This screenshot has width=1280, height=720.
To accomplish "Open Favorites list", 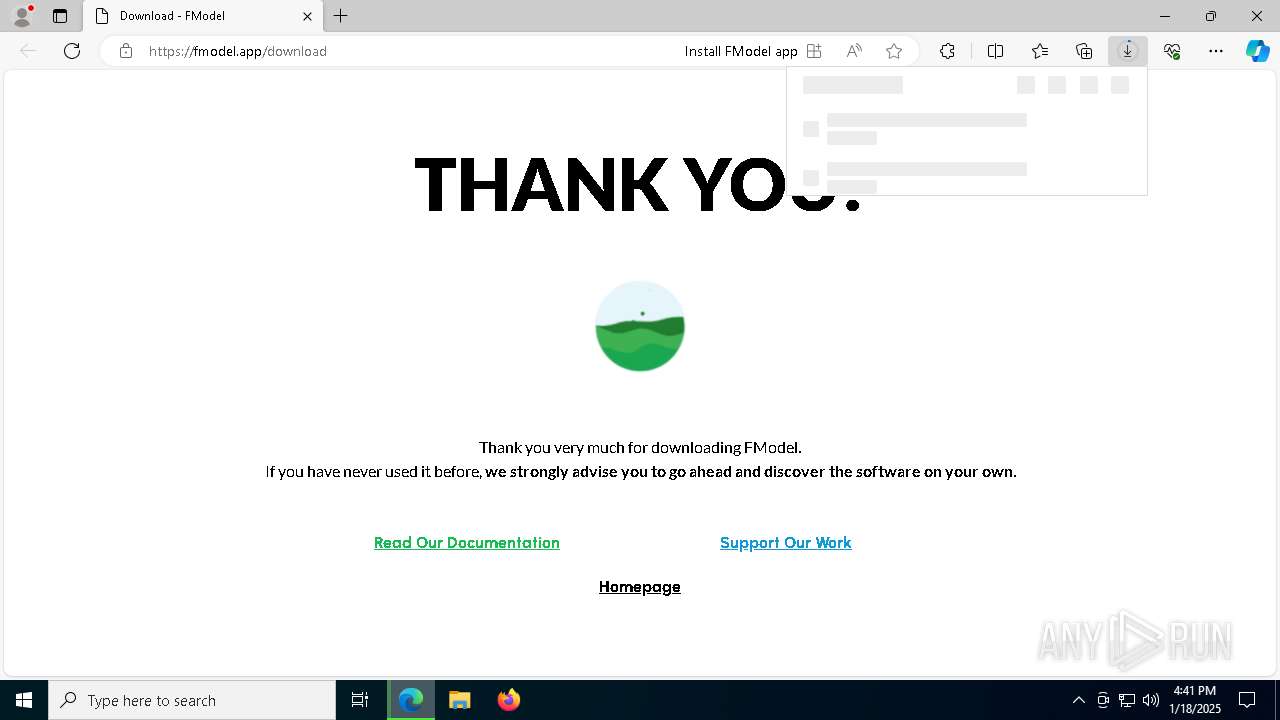I will (1040, 51).
